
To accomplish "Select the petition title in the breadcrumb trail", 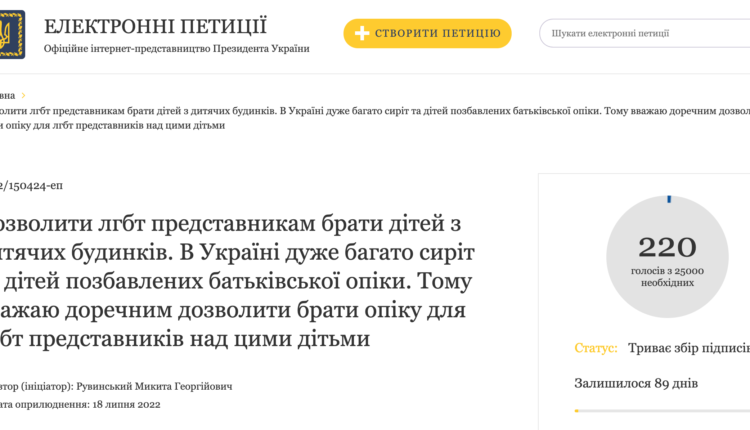I will tap(300, 112).
